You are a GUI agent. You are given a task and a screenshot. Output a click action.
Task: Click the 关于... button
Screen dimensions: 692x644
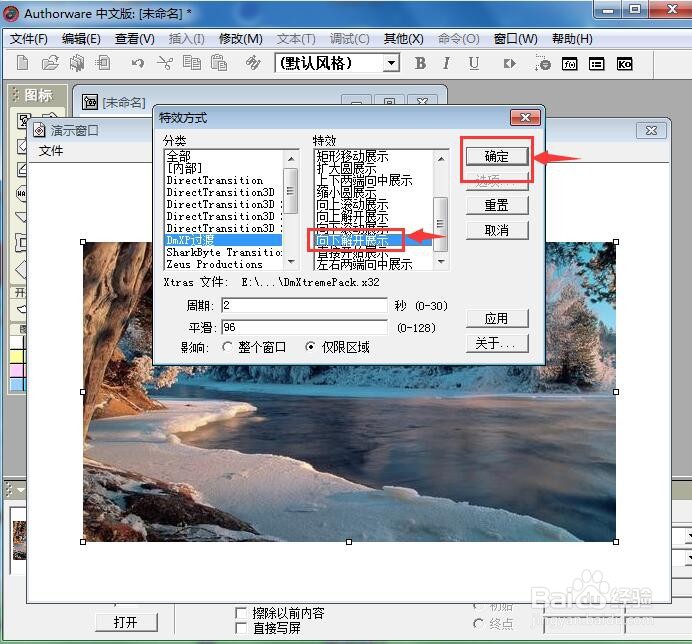tap(496, 343)
